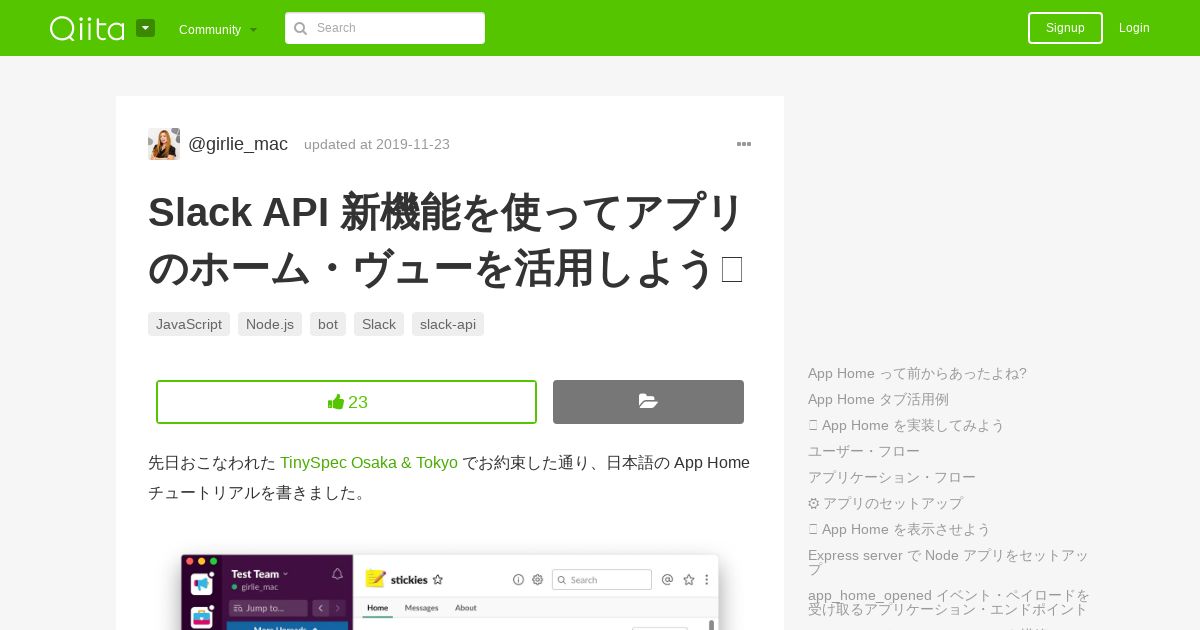
Task: Click the Signup button
Action: click(1065, 28)
